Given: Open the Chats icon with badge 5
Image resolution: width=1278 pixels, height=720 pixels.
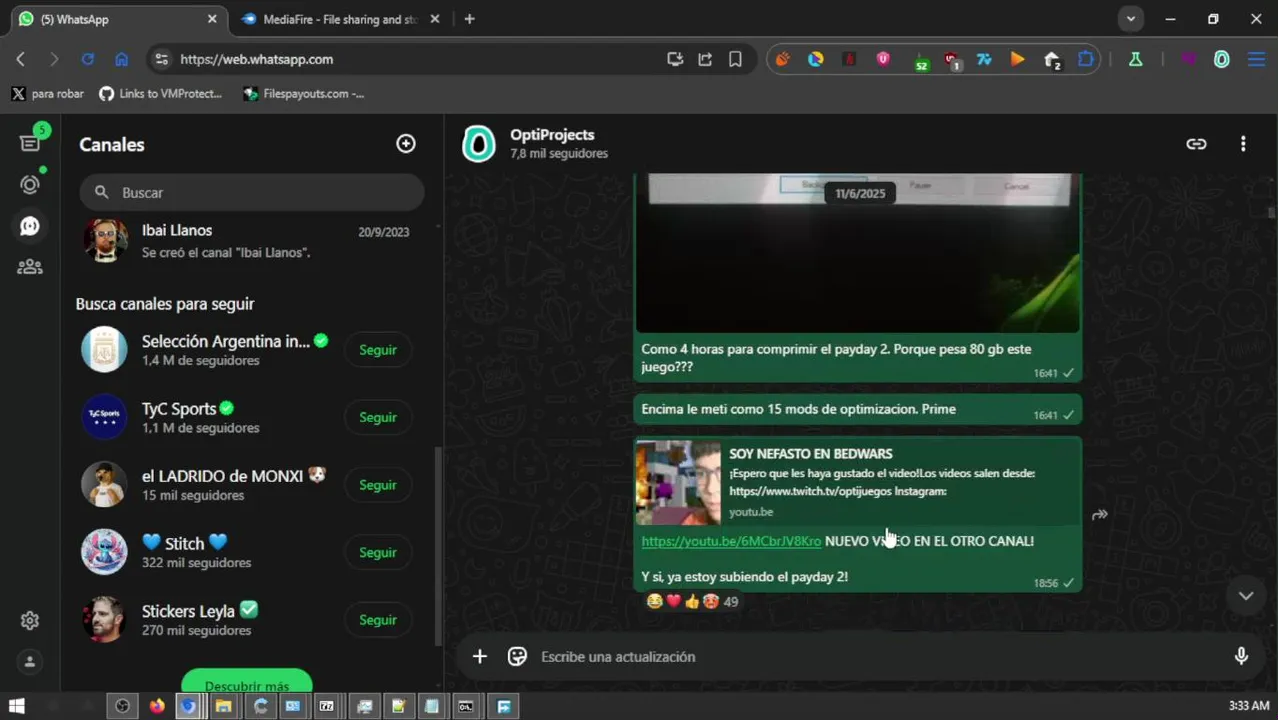Looking at the screenshot, I should tap(30, 142).
